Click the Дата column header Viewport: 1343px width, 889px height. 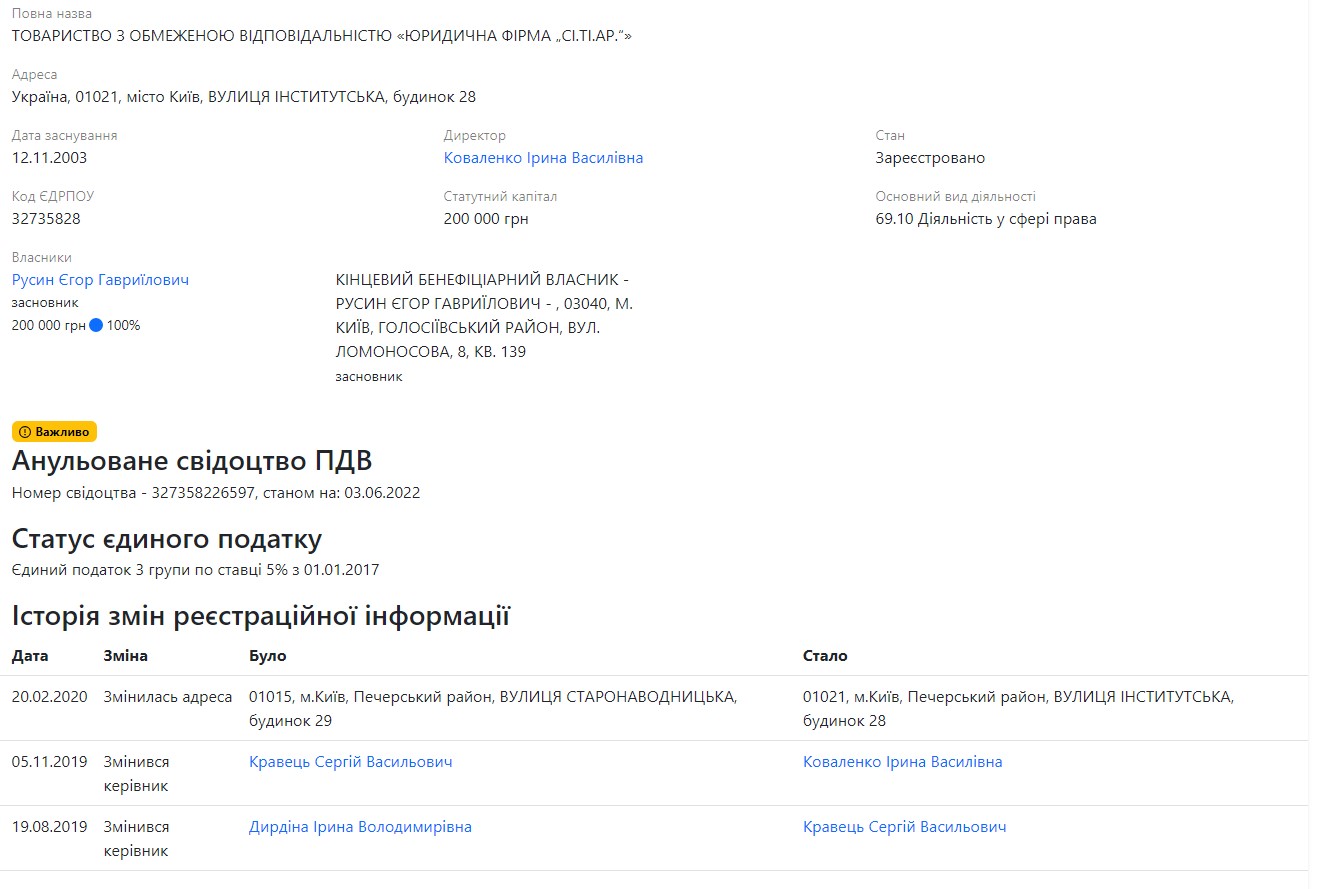pyautogui.click(x=30, y=656)
